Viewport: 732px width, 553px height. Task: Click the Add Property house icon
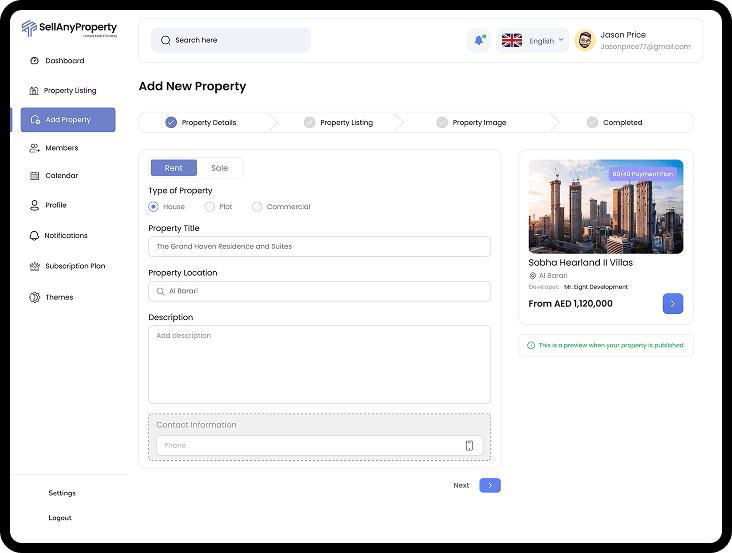coord(35,119)
